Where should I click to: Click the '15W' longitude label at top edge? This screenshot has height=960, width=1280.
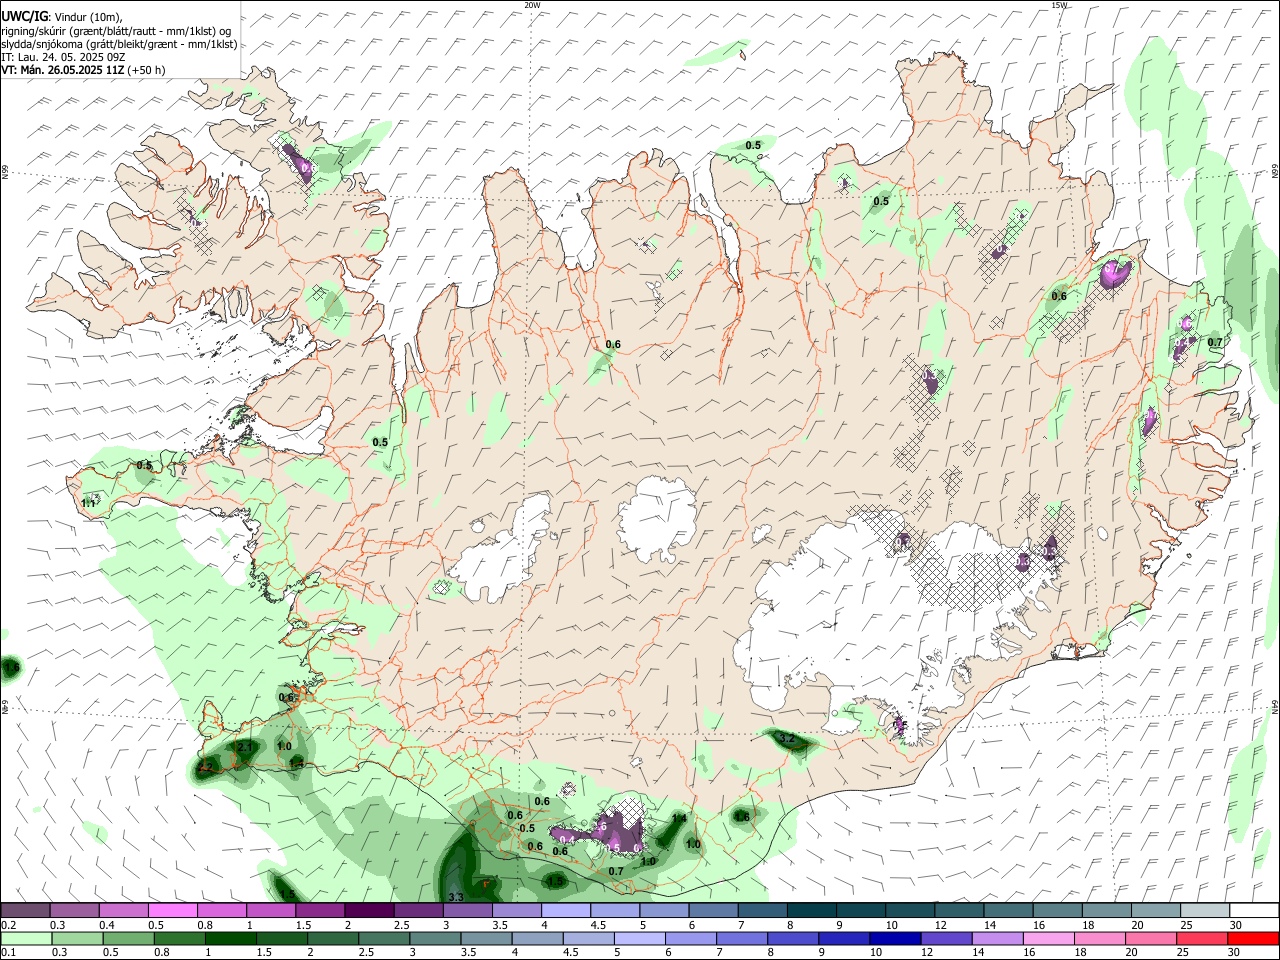(x=1059, y=5)
